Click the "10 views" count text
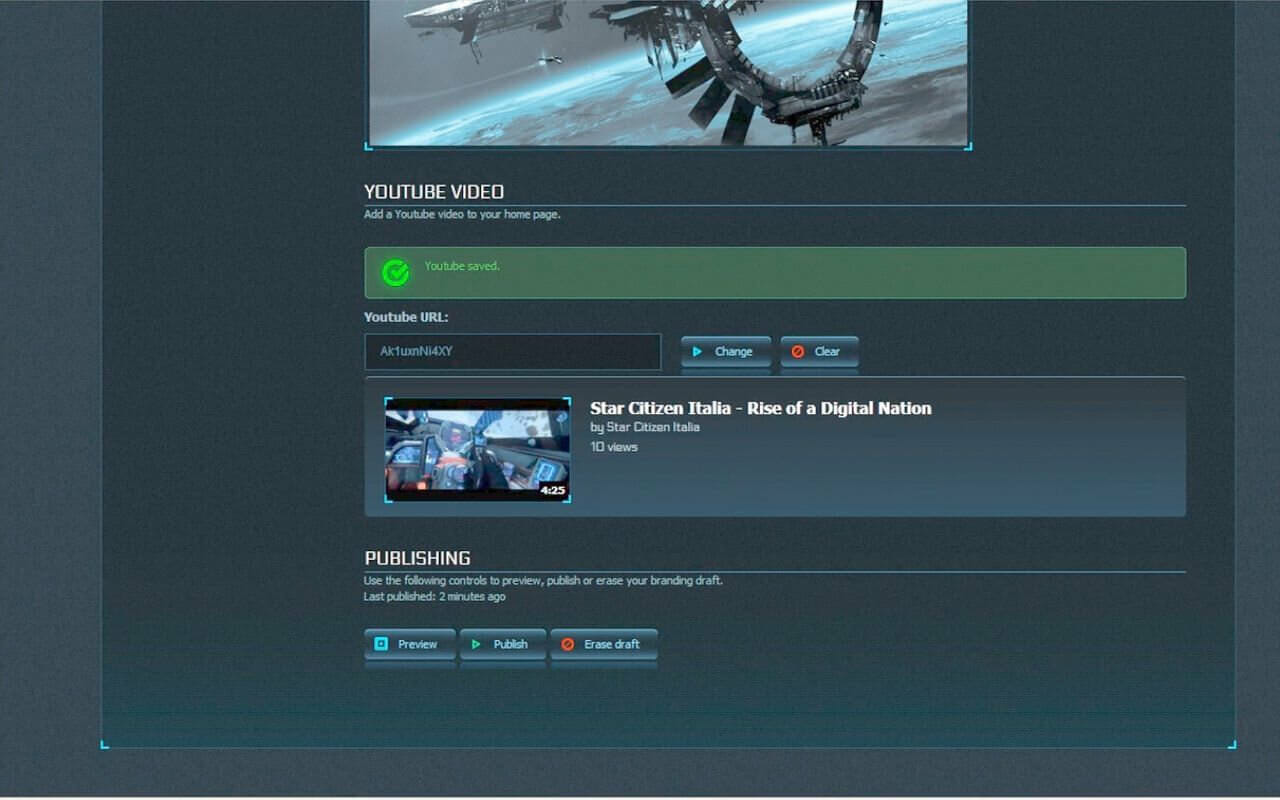The width and height of the screenshot is (1280, 800). coord(614,447)
